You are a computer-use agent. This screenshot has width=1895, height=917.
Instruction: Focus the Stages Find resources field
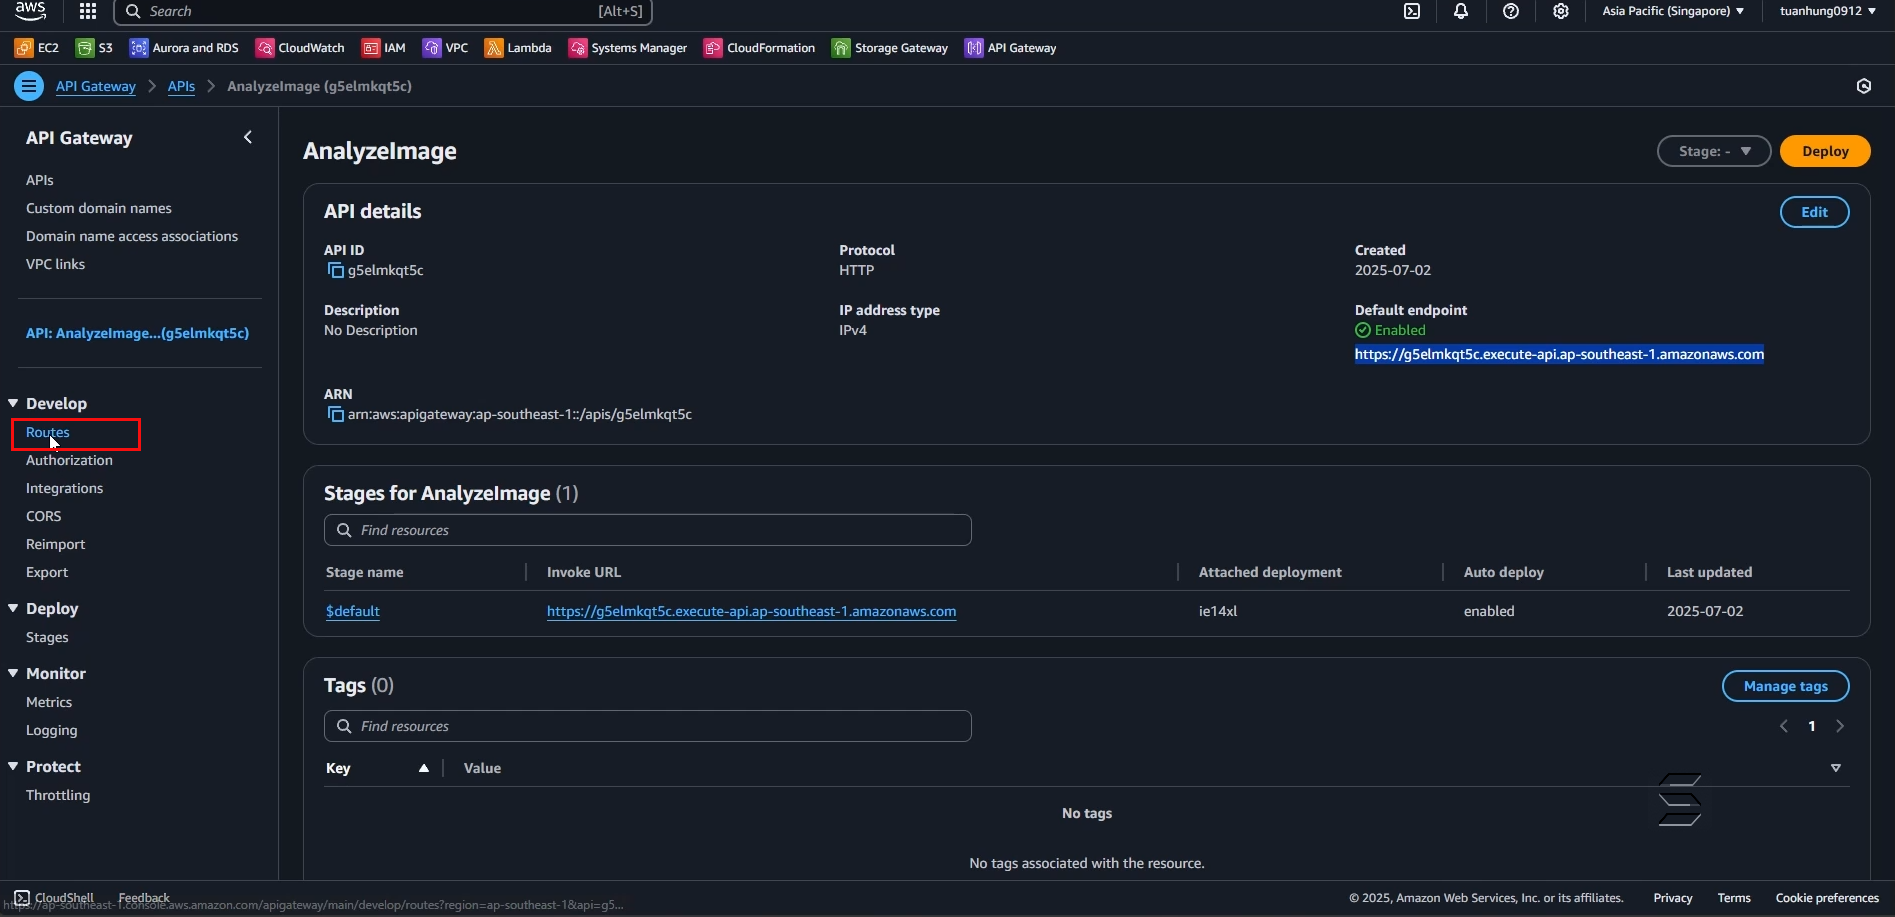pos(647,530)
